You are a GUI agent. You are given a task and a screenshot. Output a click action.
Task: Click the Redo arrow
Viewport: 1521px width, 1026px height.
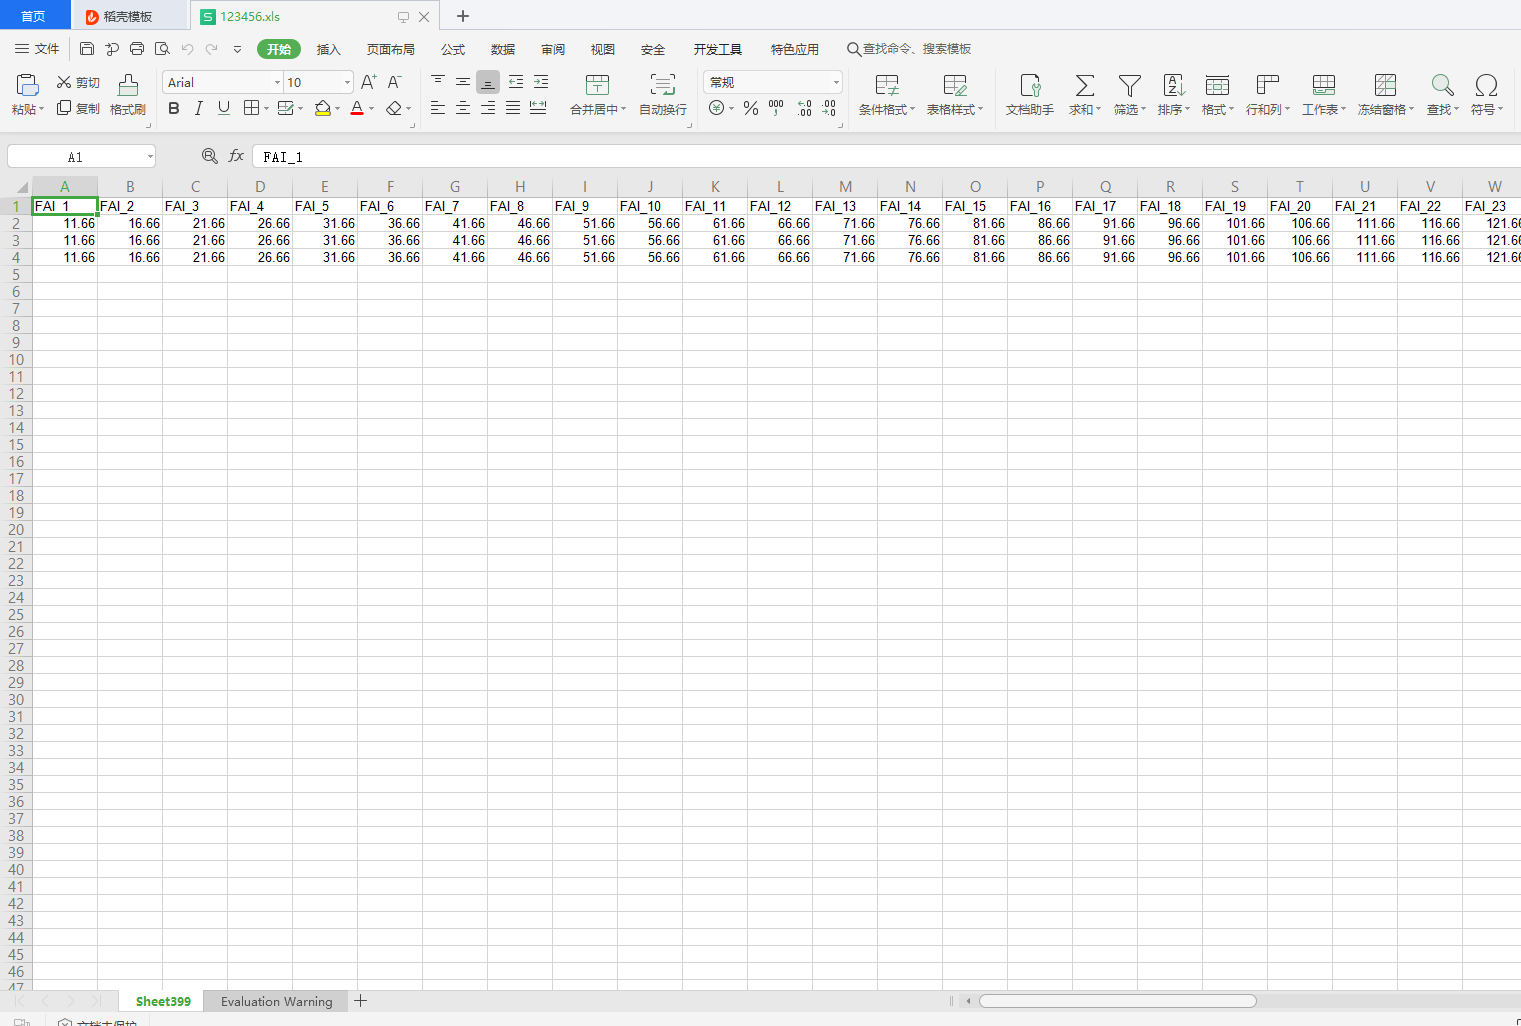(211, 48)
